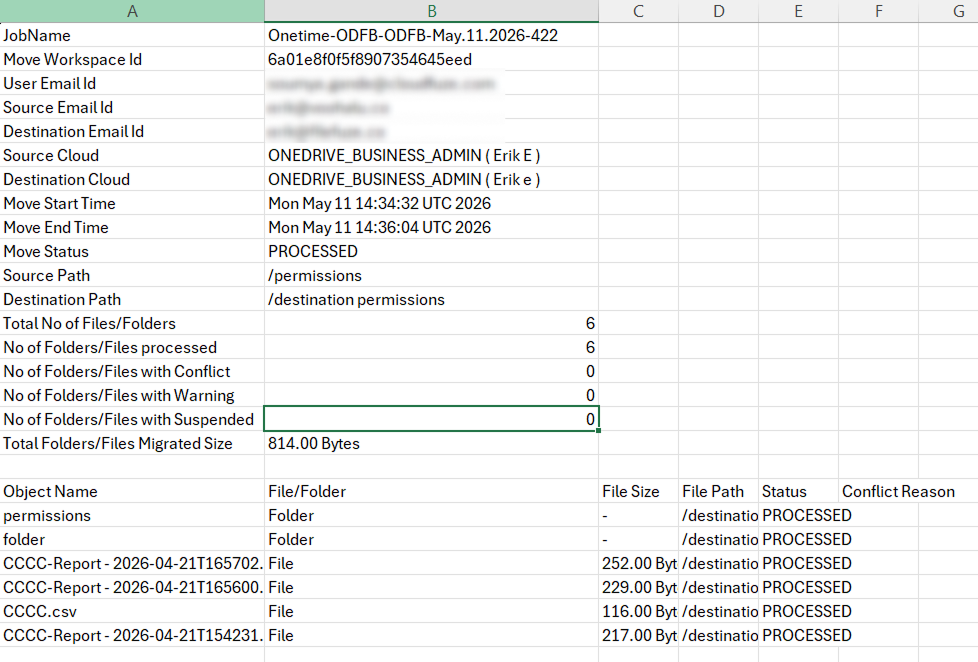Select Total No of Files/Folders value 6
This screenshot has width=978, height=662.
pos(432,323)
